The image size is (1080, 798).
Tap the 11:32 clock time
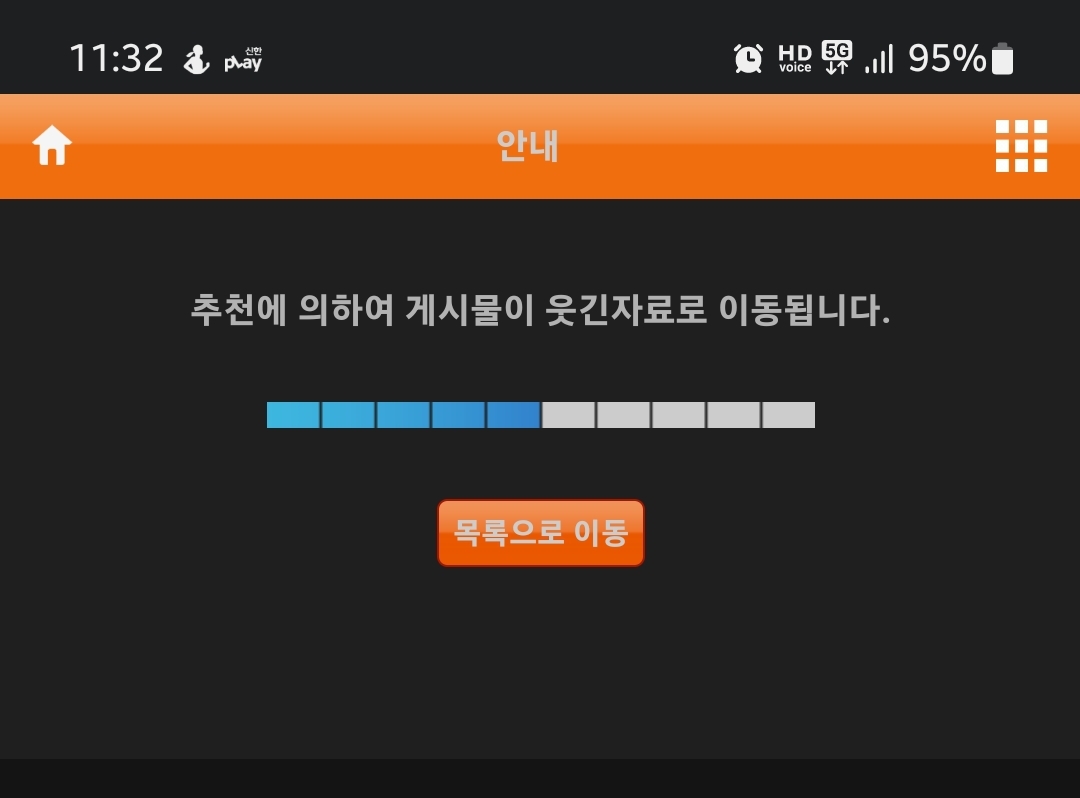pos(116,58)
